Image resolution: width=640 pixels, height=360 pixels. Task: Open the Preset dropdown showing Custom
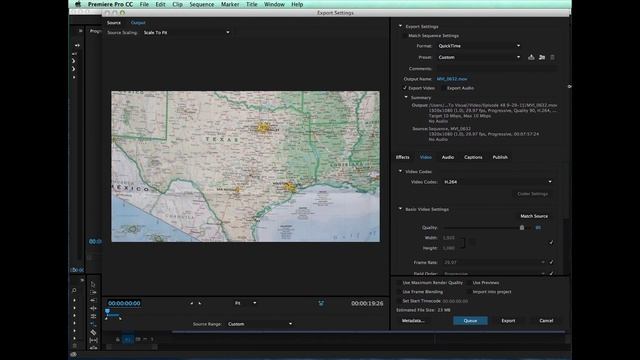[x=479, y=57]
